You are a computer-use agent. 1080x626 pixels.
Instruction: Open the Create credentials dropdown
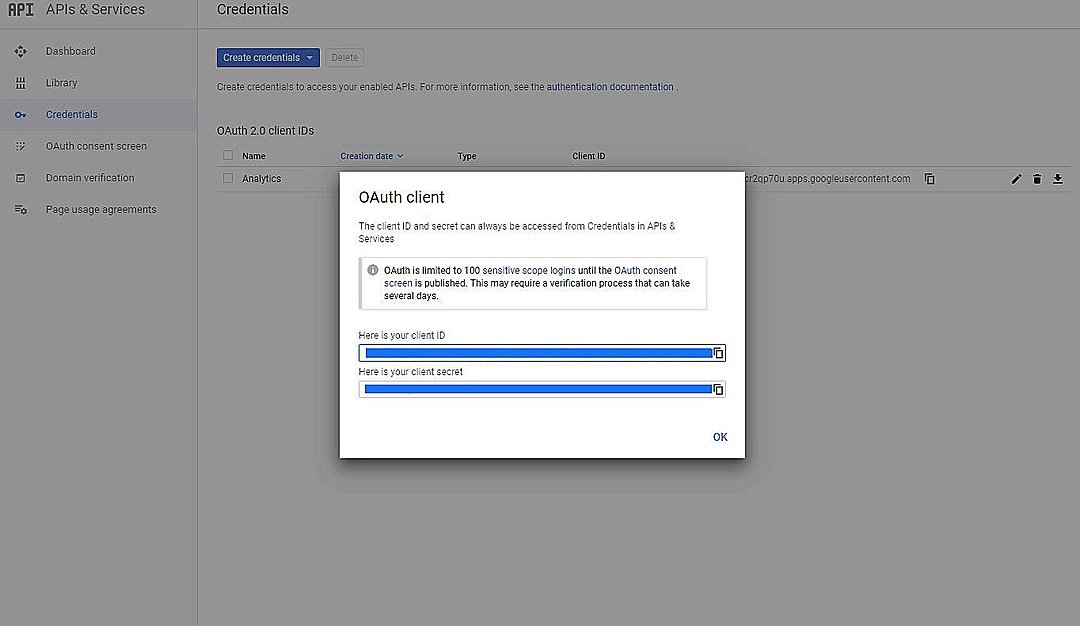[268, 58]
